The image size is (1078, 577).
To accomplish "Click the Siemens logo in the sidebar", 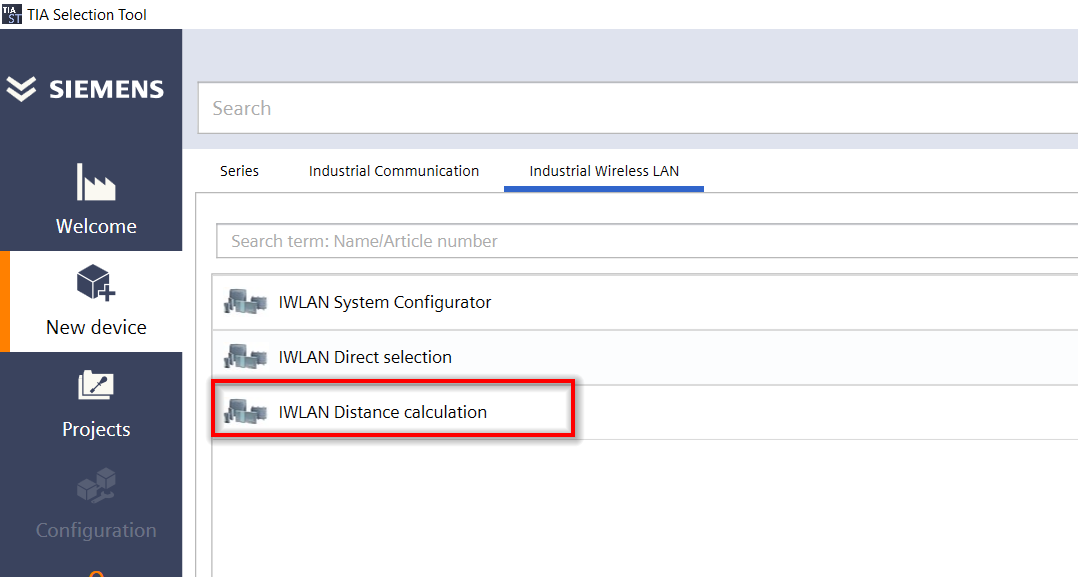I will [x=85, y=89].
